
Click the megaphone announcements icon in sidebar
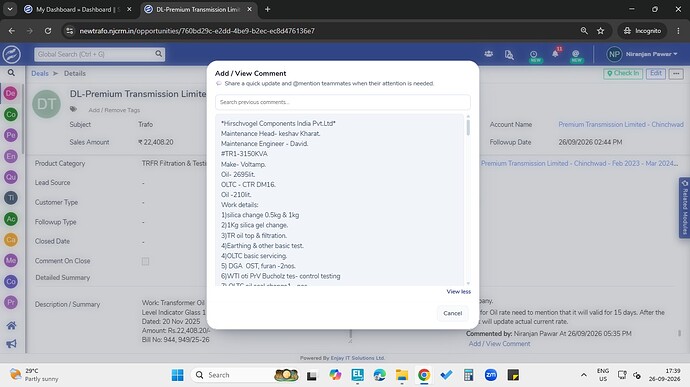click(11, 344)
